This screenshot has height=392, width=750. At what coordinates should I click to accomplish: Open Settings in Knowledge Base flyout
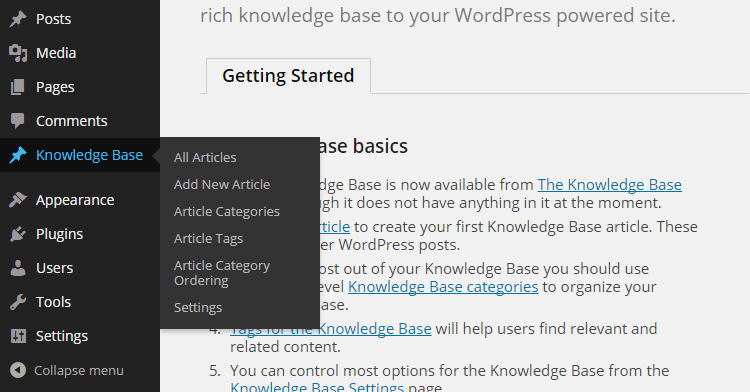198,307
